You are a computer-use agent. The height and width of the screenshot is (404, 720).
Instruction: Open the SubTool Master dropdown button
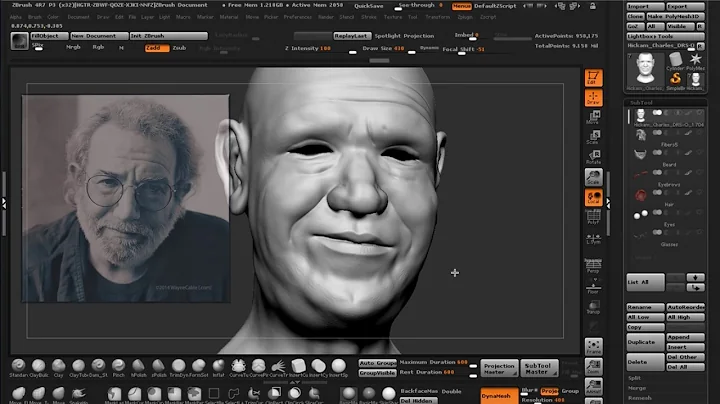coord(538,368)
